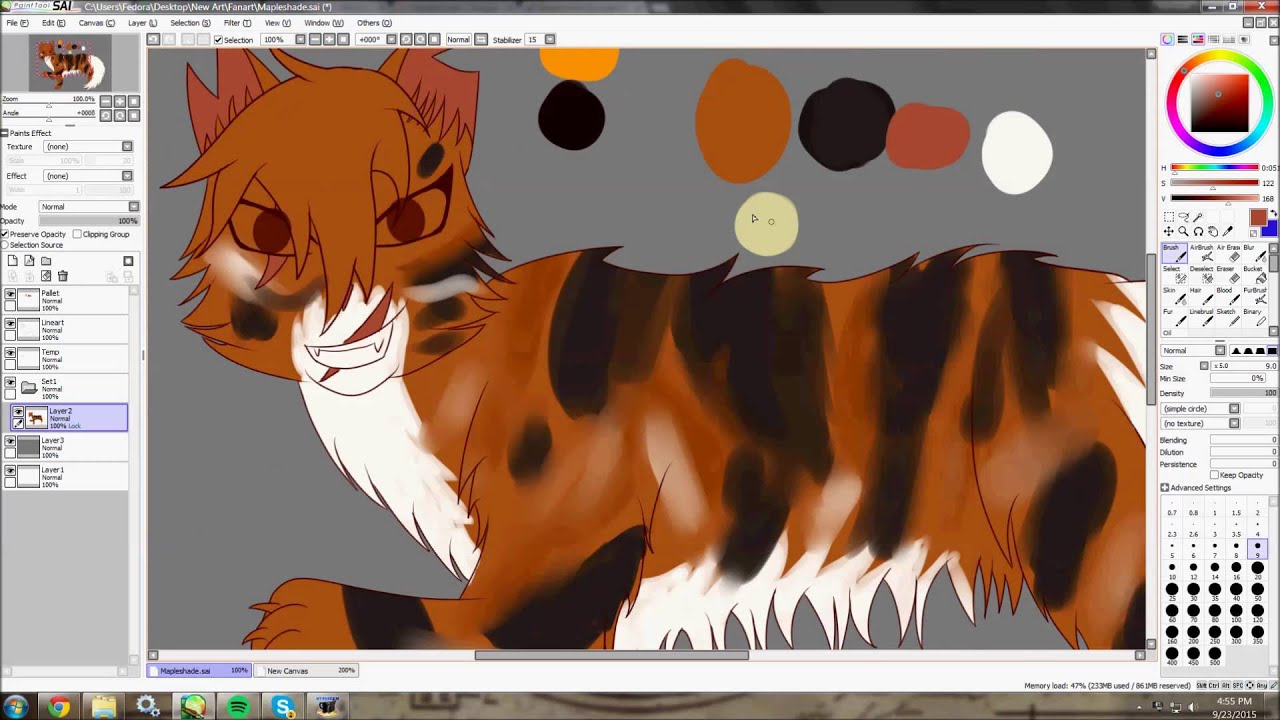Select the Rotate view tool
This screenshot has height=720, width=1280.
(x=1198, y=231)
